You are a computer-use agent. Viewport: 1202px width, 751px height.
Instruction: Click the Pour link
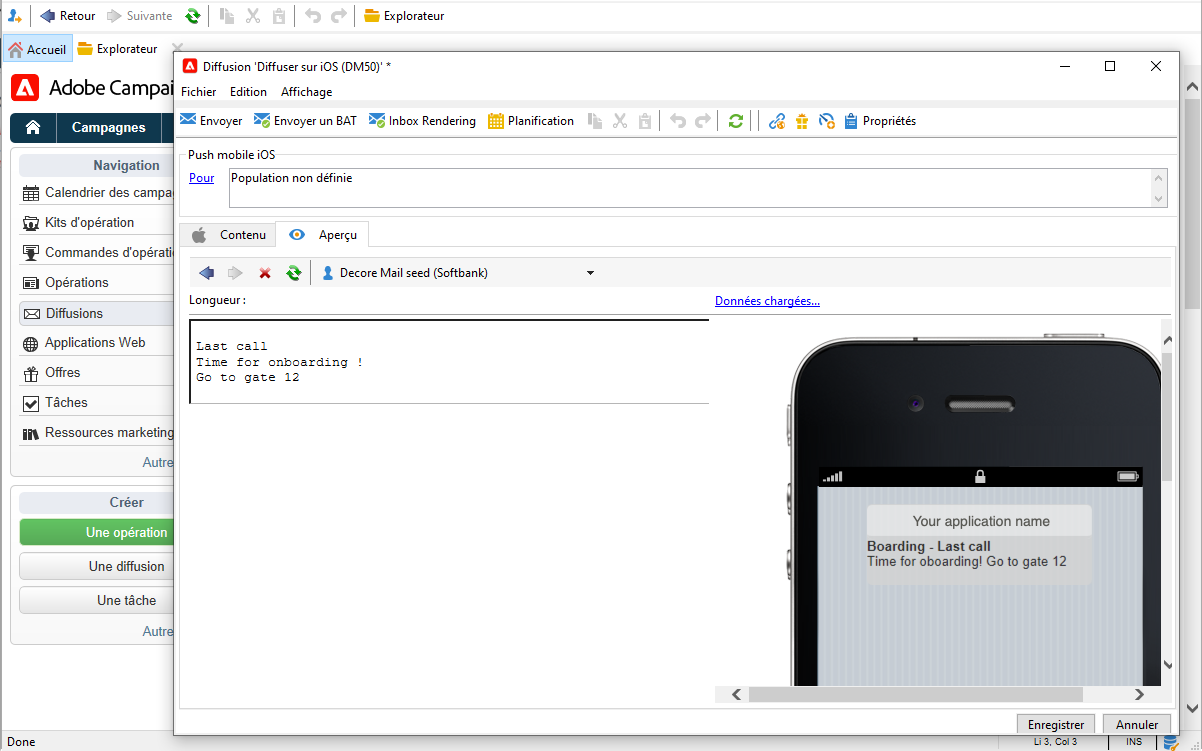pyautogui.click(x=201, y=178)
